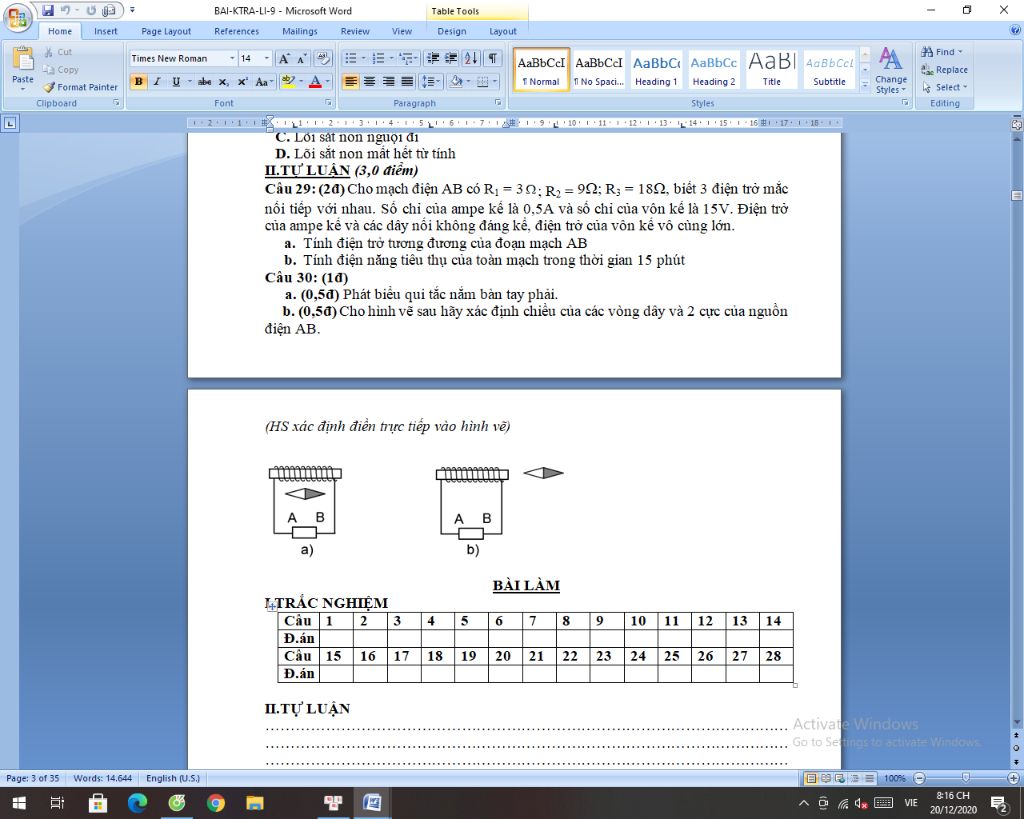Click the Undo arrow in title bar
Screen dimensions: 1024x819
65,10
